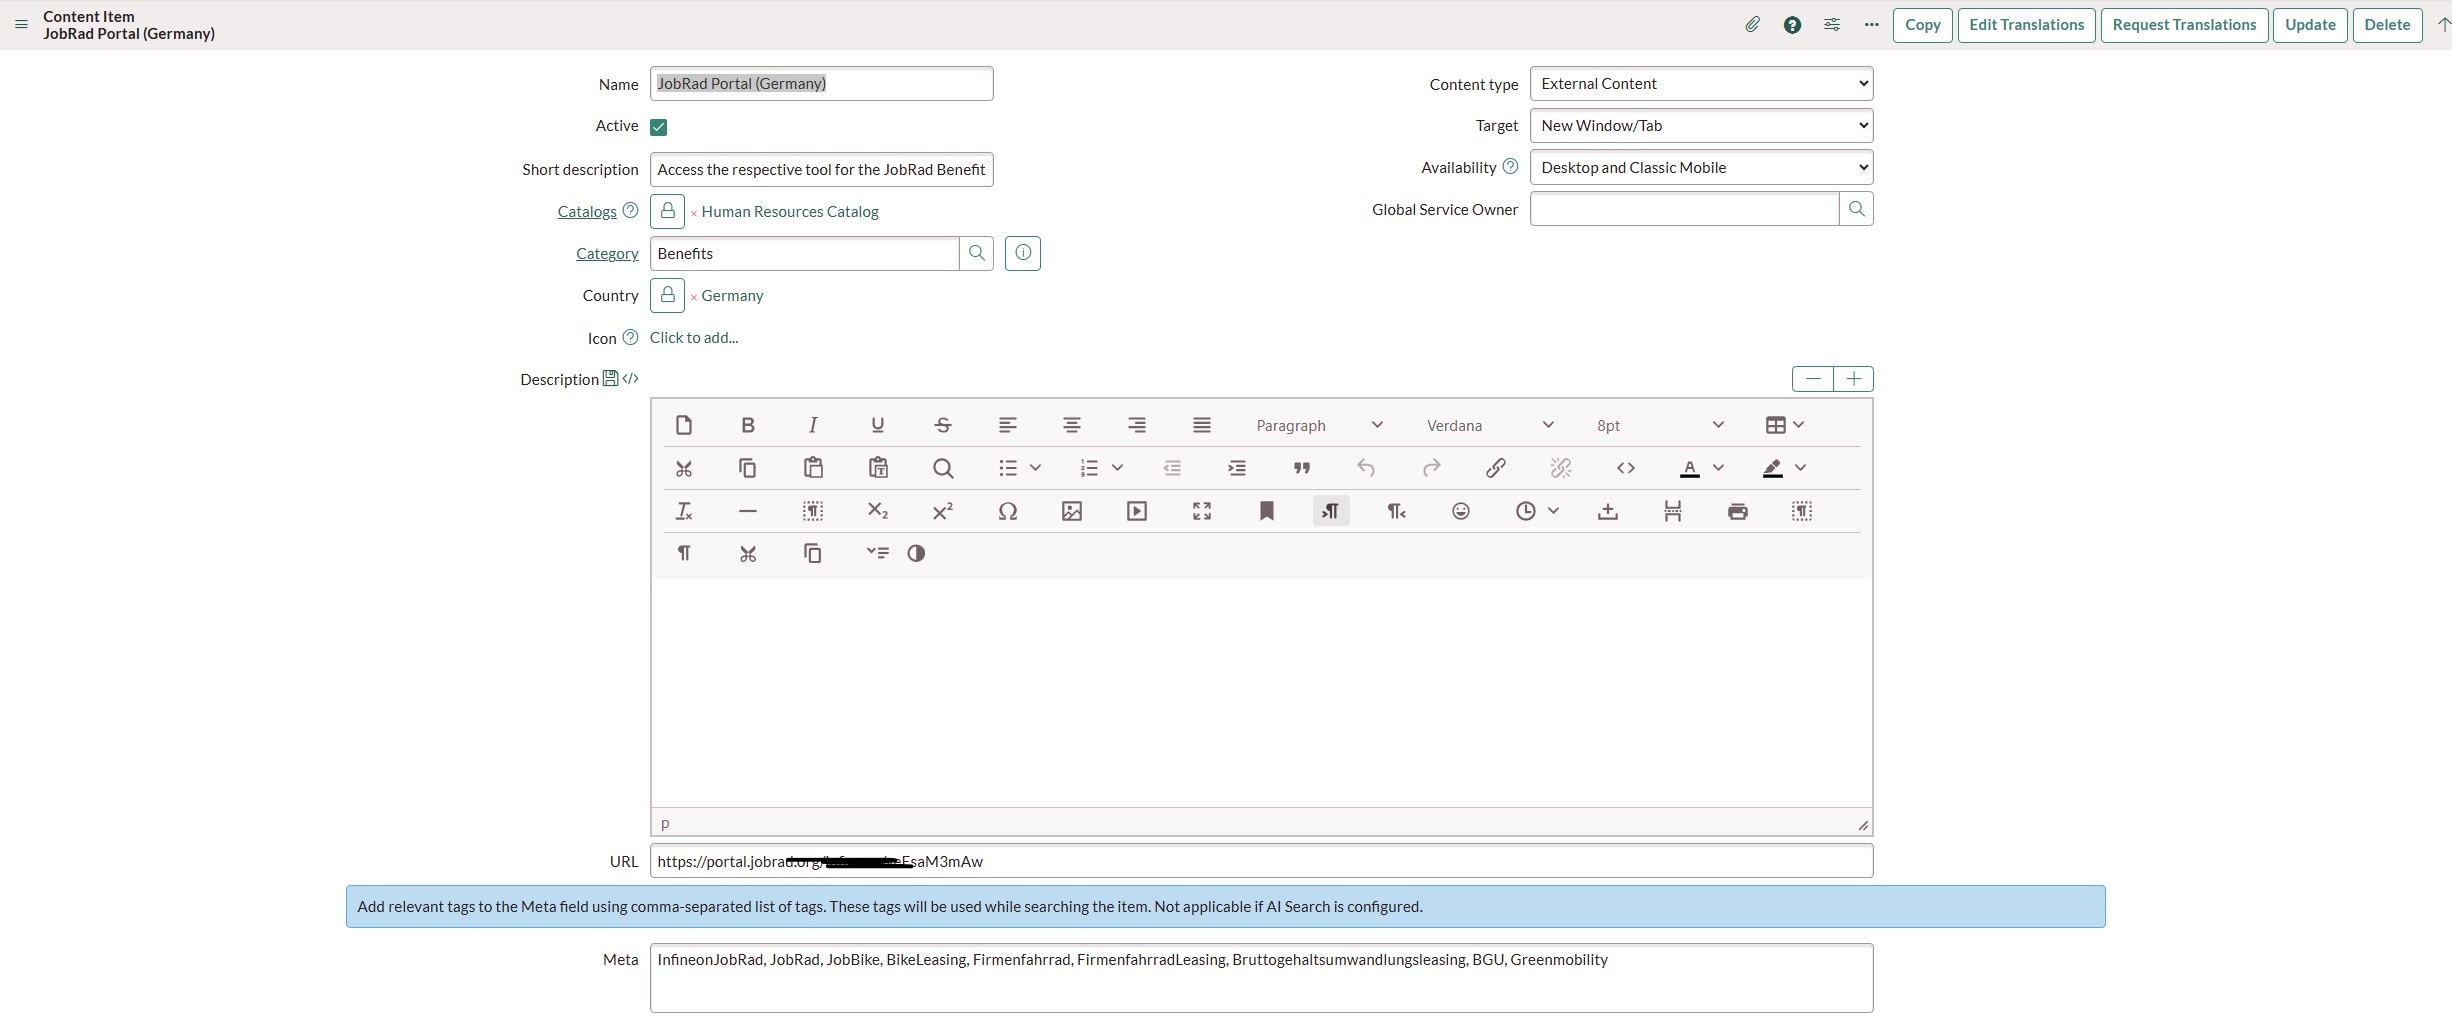Click the Category info icon

tap(1023, 254)
